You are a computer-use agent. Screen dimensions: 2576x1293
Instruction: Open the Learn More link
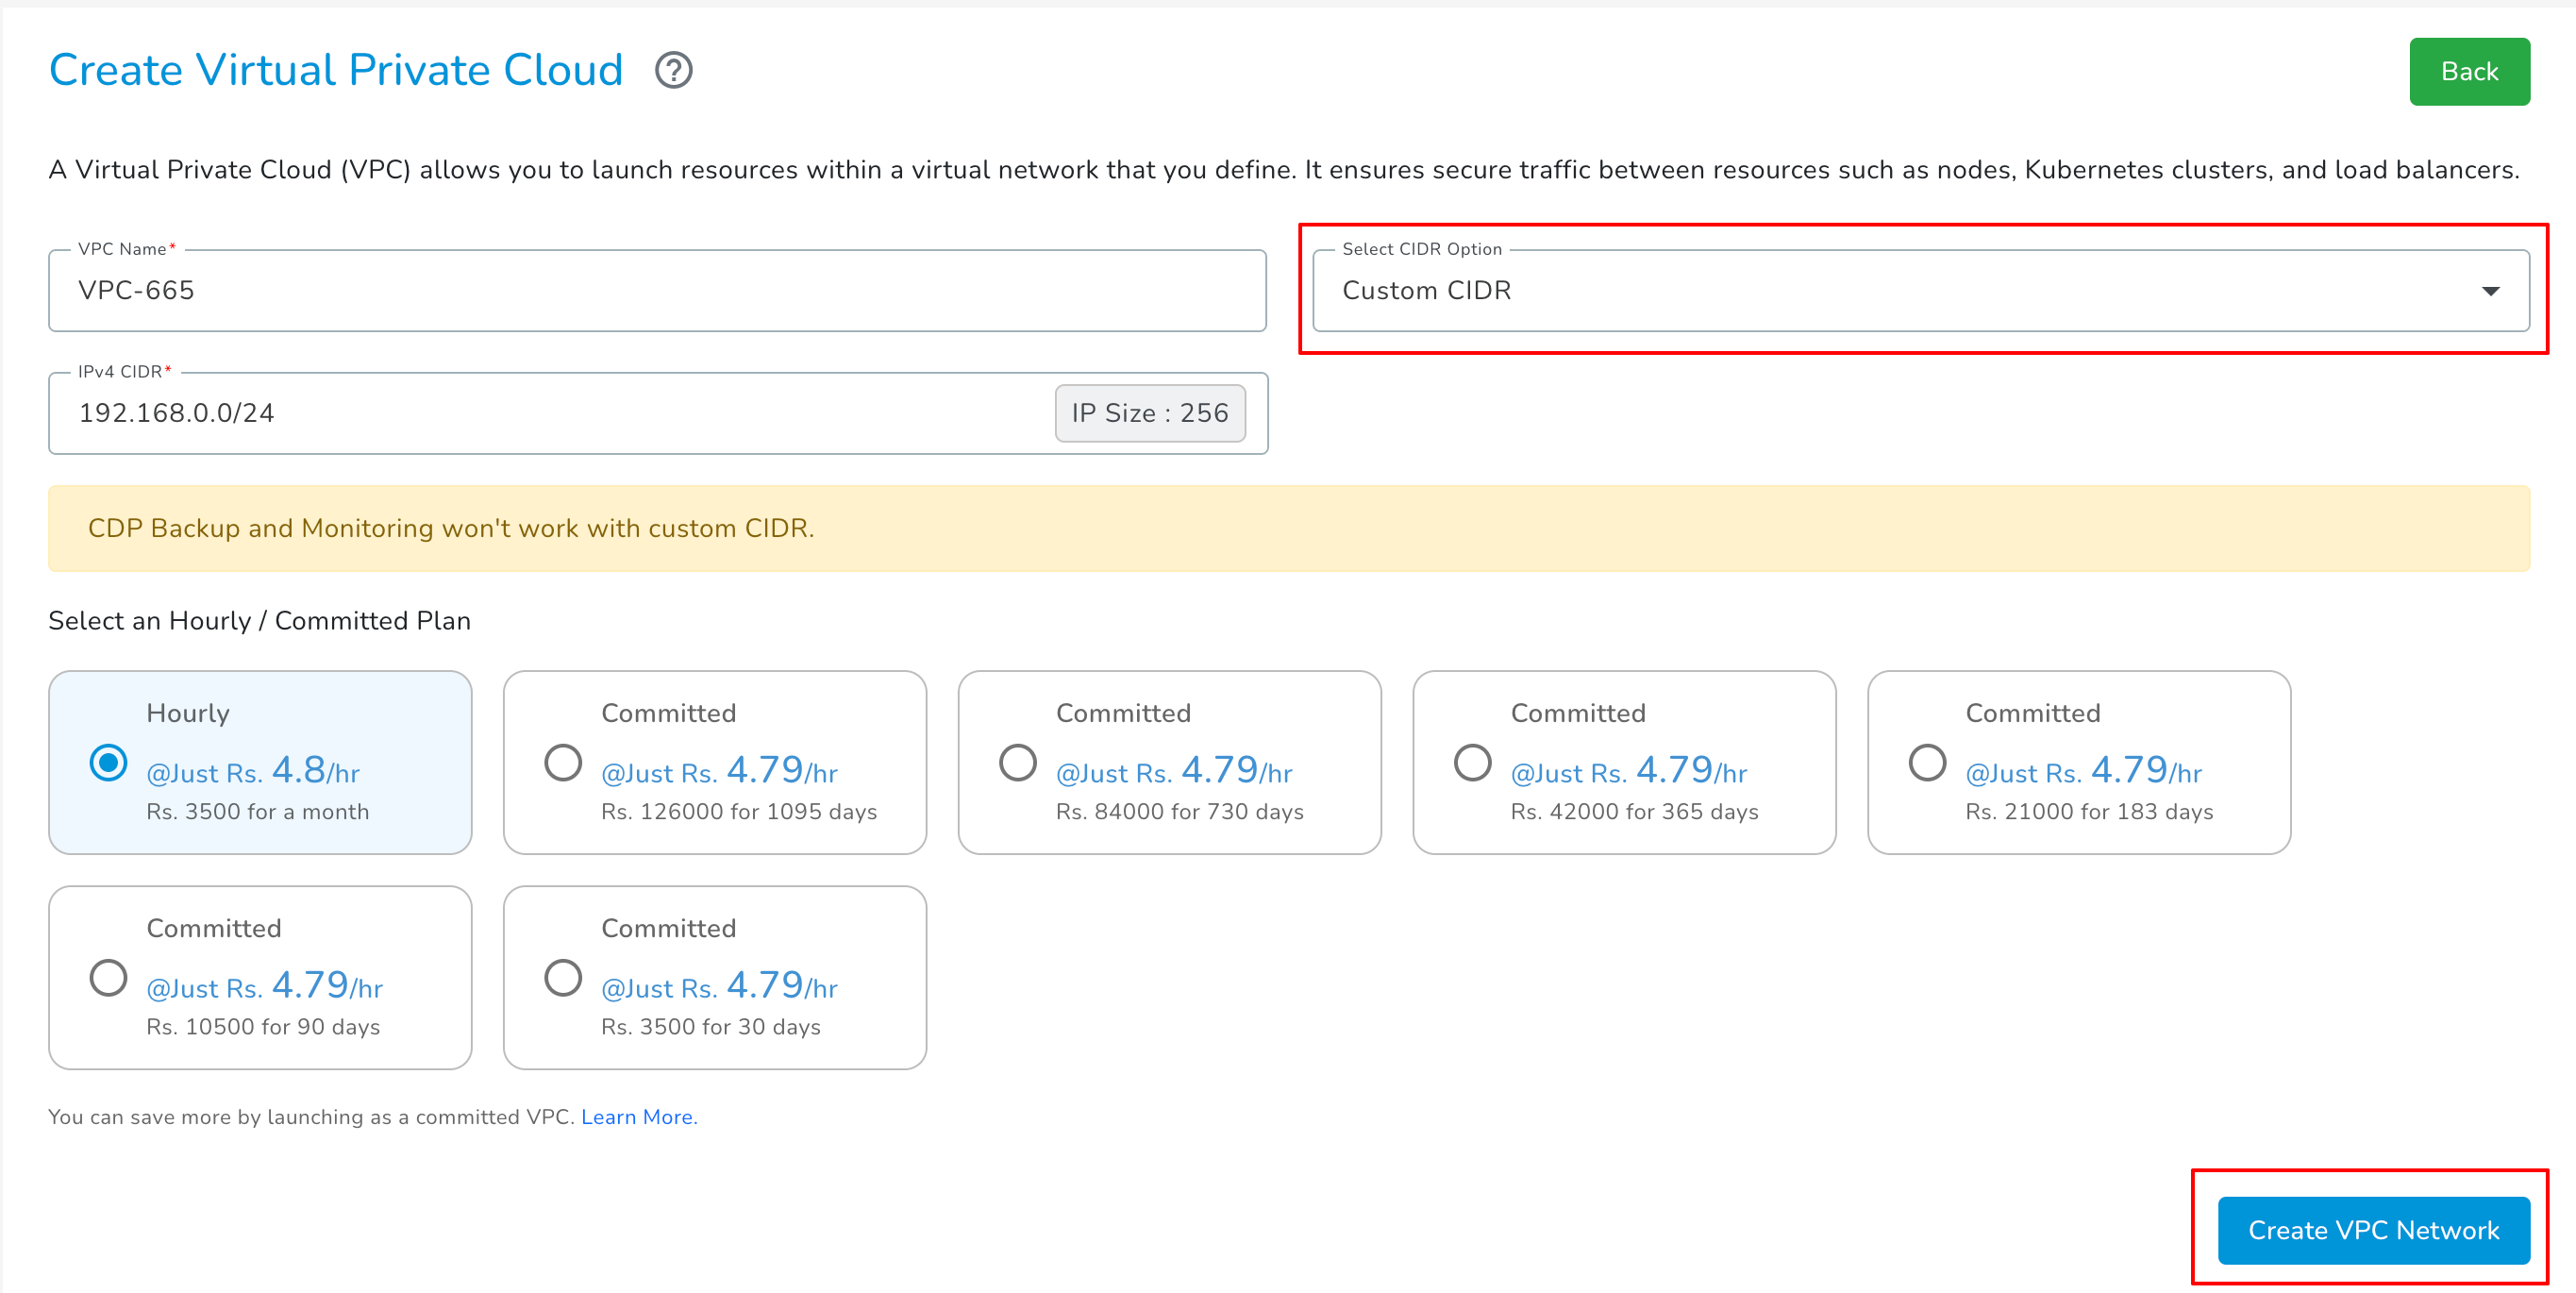638,1117
